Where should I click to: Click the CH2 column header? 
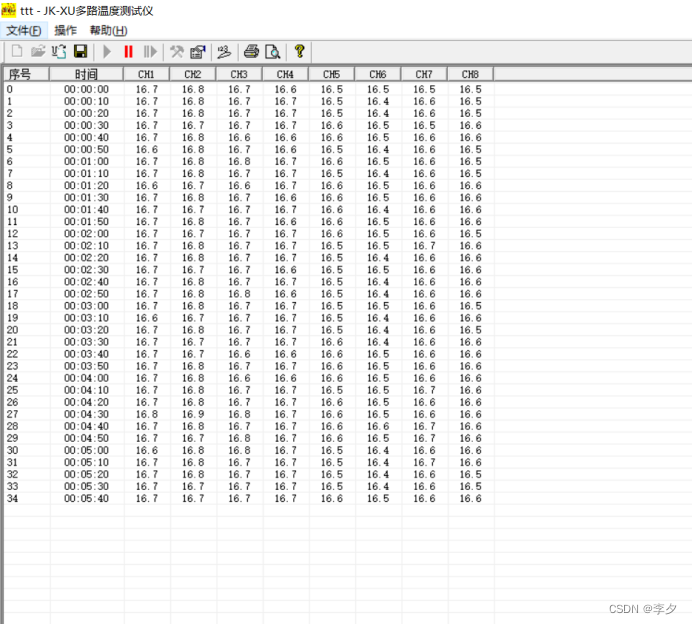click(x=192, y=74)
